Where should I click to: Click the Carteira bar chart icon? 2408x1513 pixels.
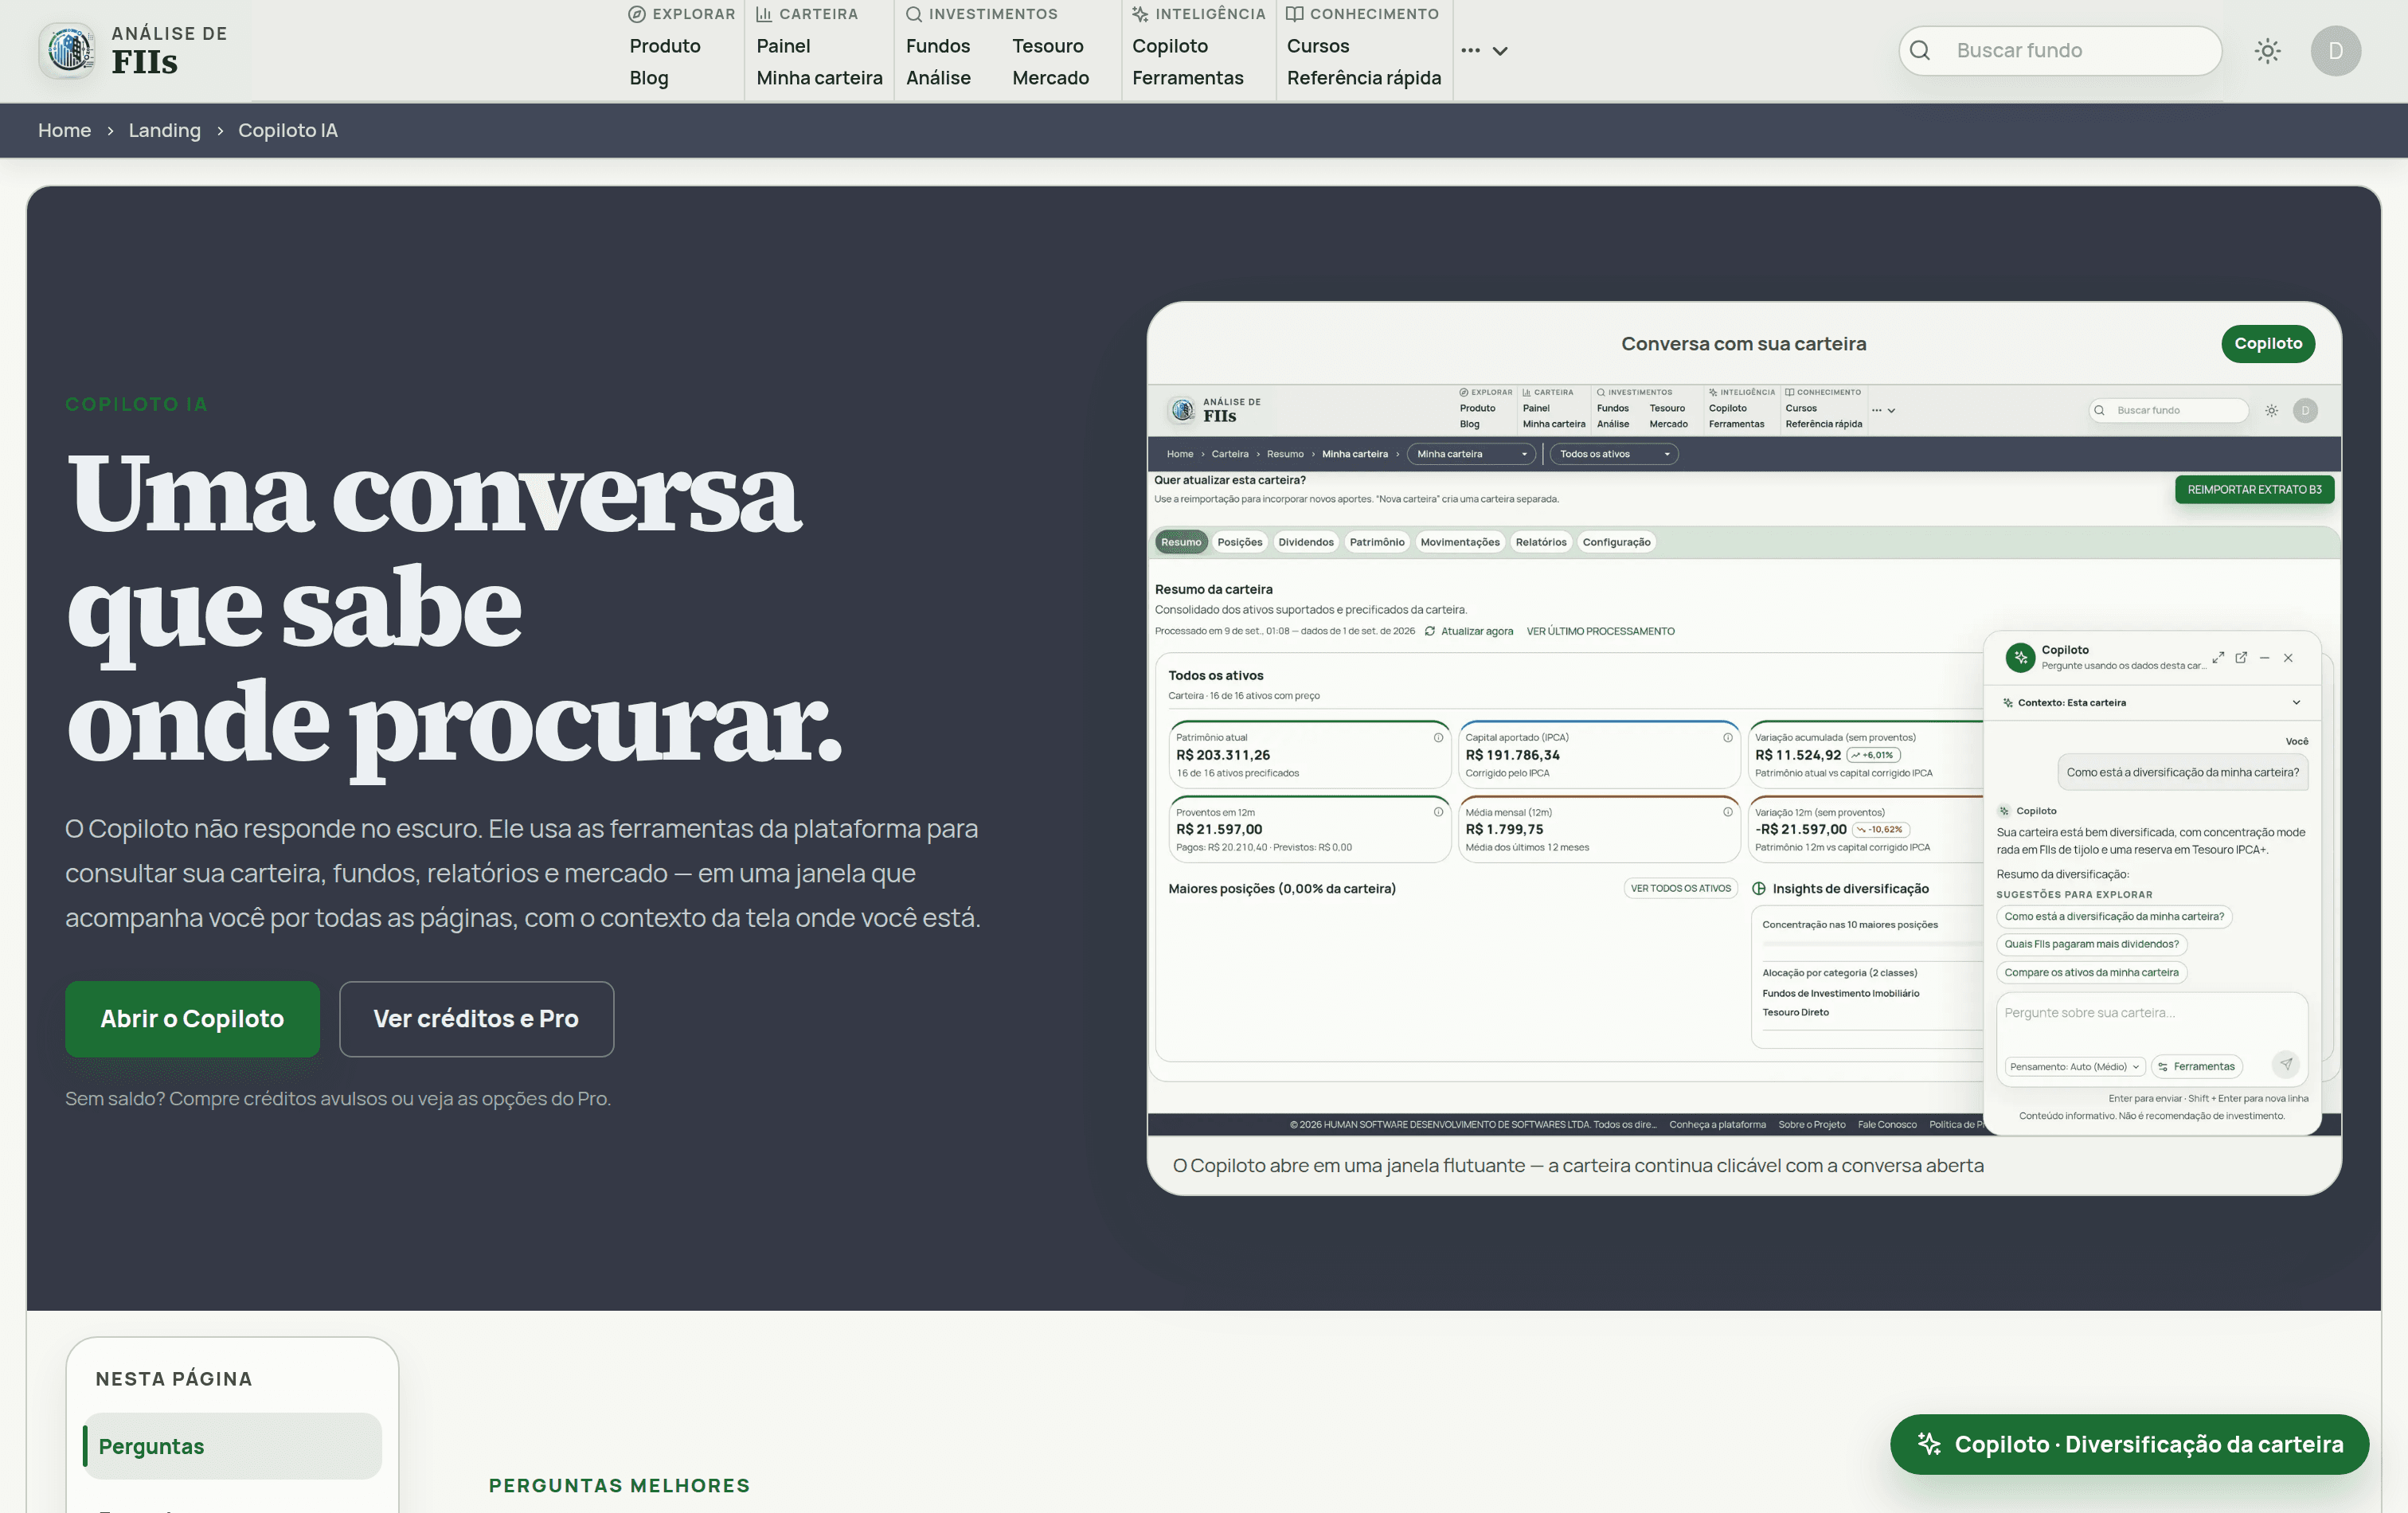pyautogui.click(x=764, y=14)
